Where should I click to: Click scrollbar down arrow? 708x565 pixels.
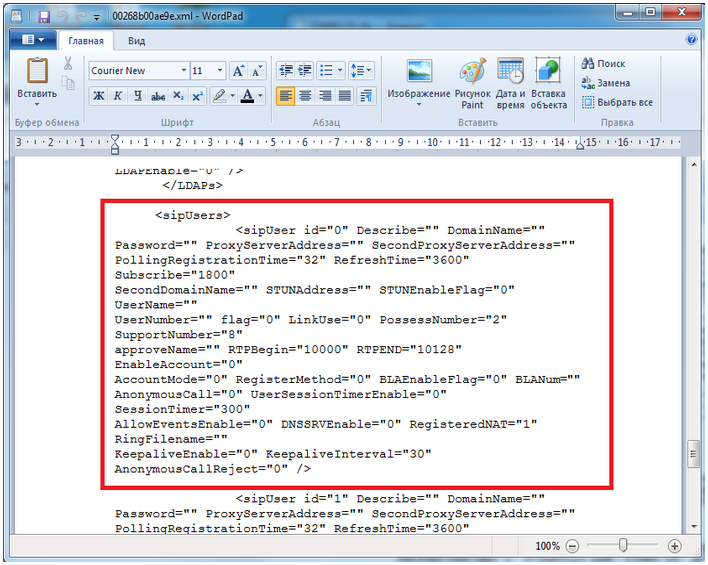click(693, 526)
